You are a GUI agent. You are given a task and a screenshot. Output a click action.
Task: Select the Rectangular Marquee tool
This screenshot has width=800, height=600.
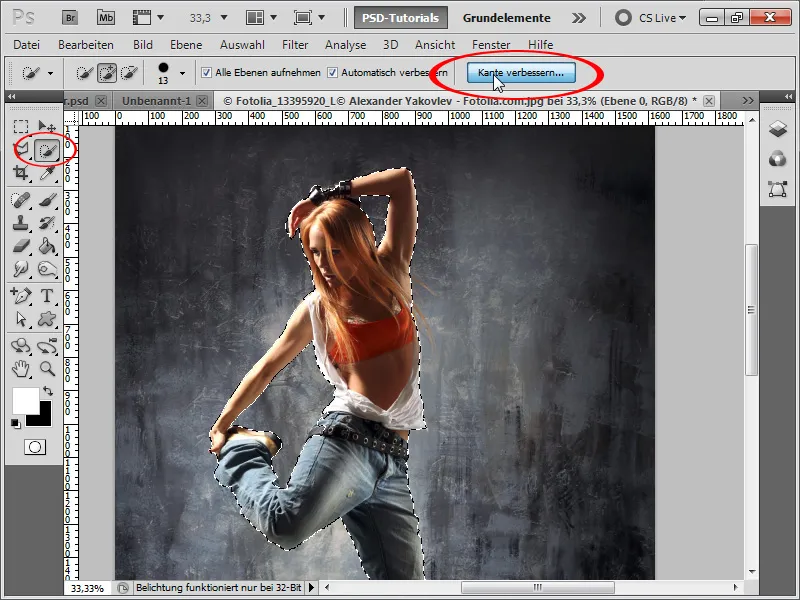(20, 127)
